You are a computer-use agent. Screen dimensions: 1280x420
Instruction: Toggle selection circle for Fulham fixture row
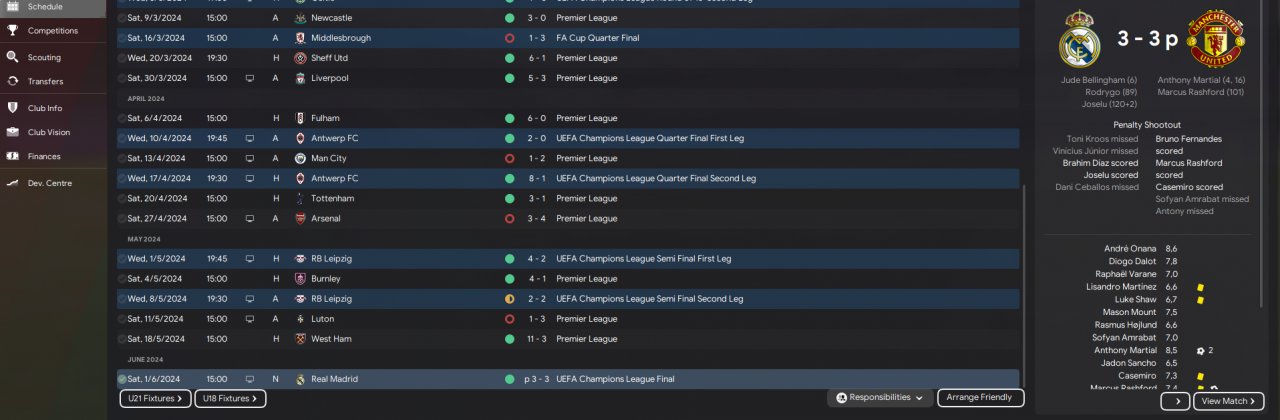point(122,118)
